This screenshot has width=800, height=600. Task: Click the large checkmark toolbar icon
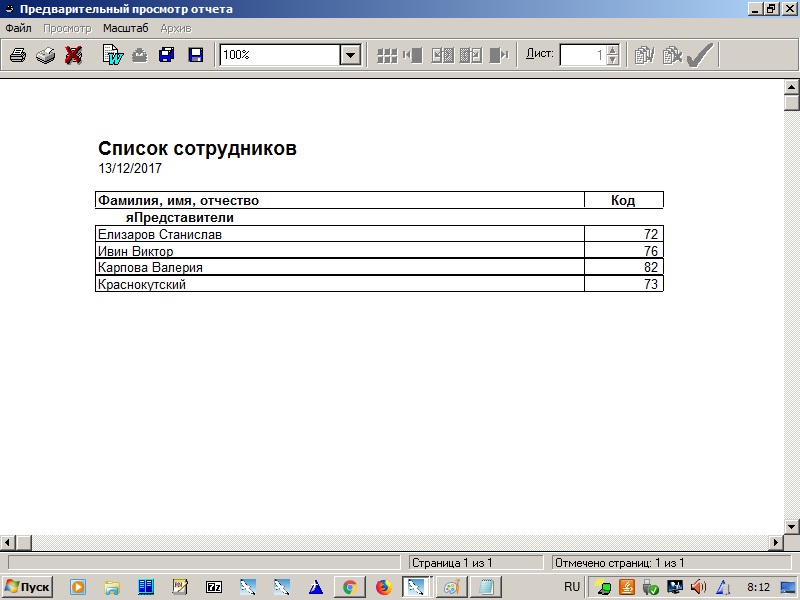tap(700, 55)
